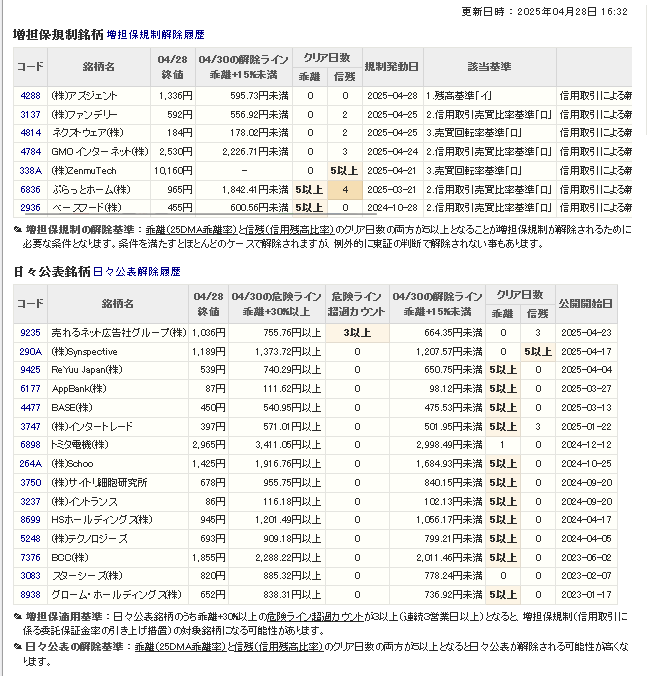The height and width of the screenshot is (676, 647).
Task: Click 10,160円 closing price of ZenmuTech
Action: tap(173, 171)
